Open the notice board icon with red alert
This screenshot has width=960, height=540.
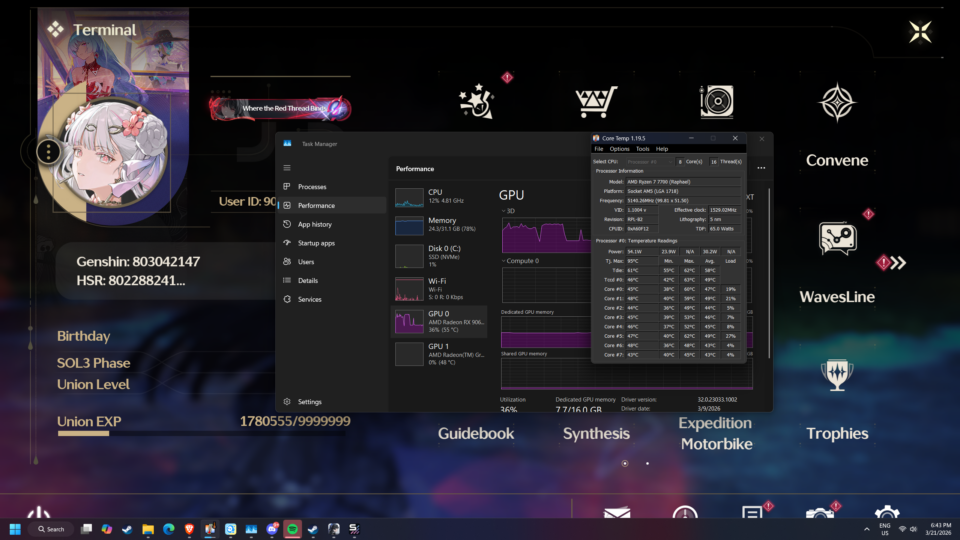[752, 512]
